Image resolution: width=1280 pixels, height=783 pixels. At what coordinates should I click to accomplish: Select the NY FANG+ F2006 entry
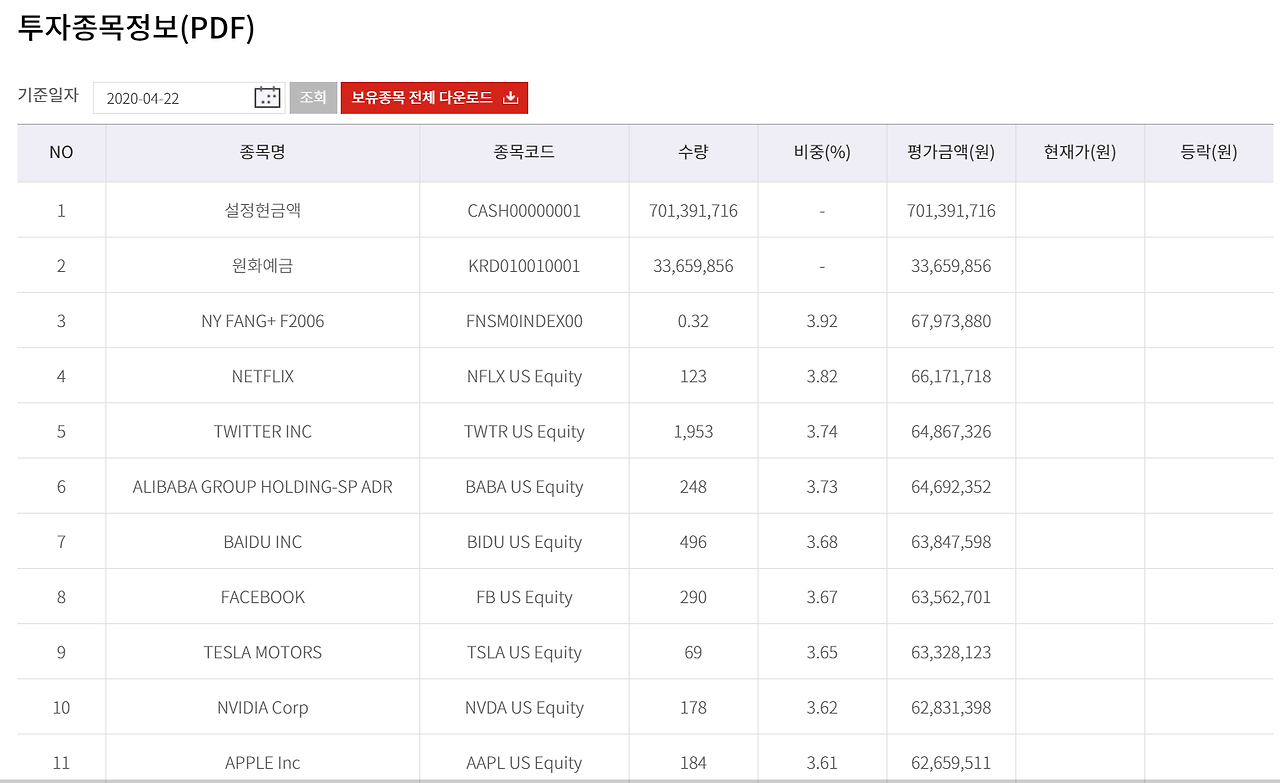click(263, 321)
